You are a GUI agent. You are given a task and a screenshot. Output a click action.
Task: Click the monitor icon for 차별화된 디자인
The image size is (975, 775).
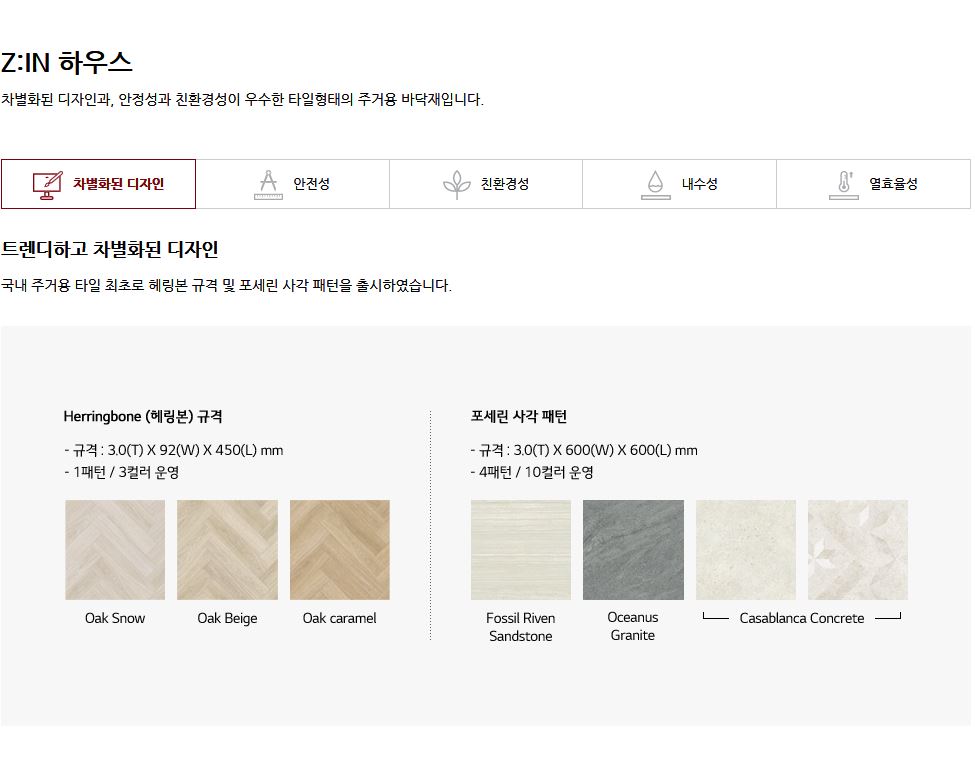coord(48,184)
